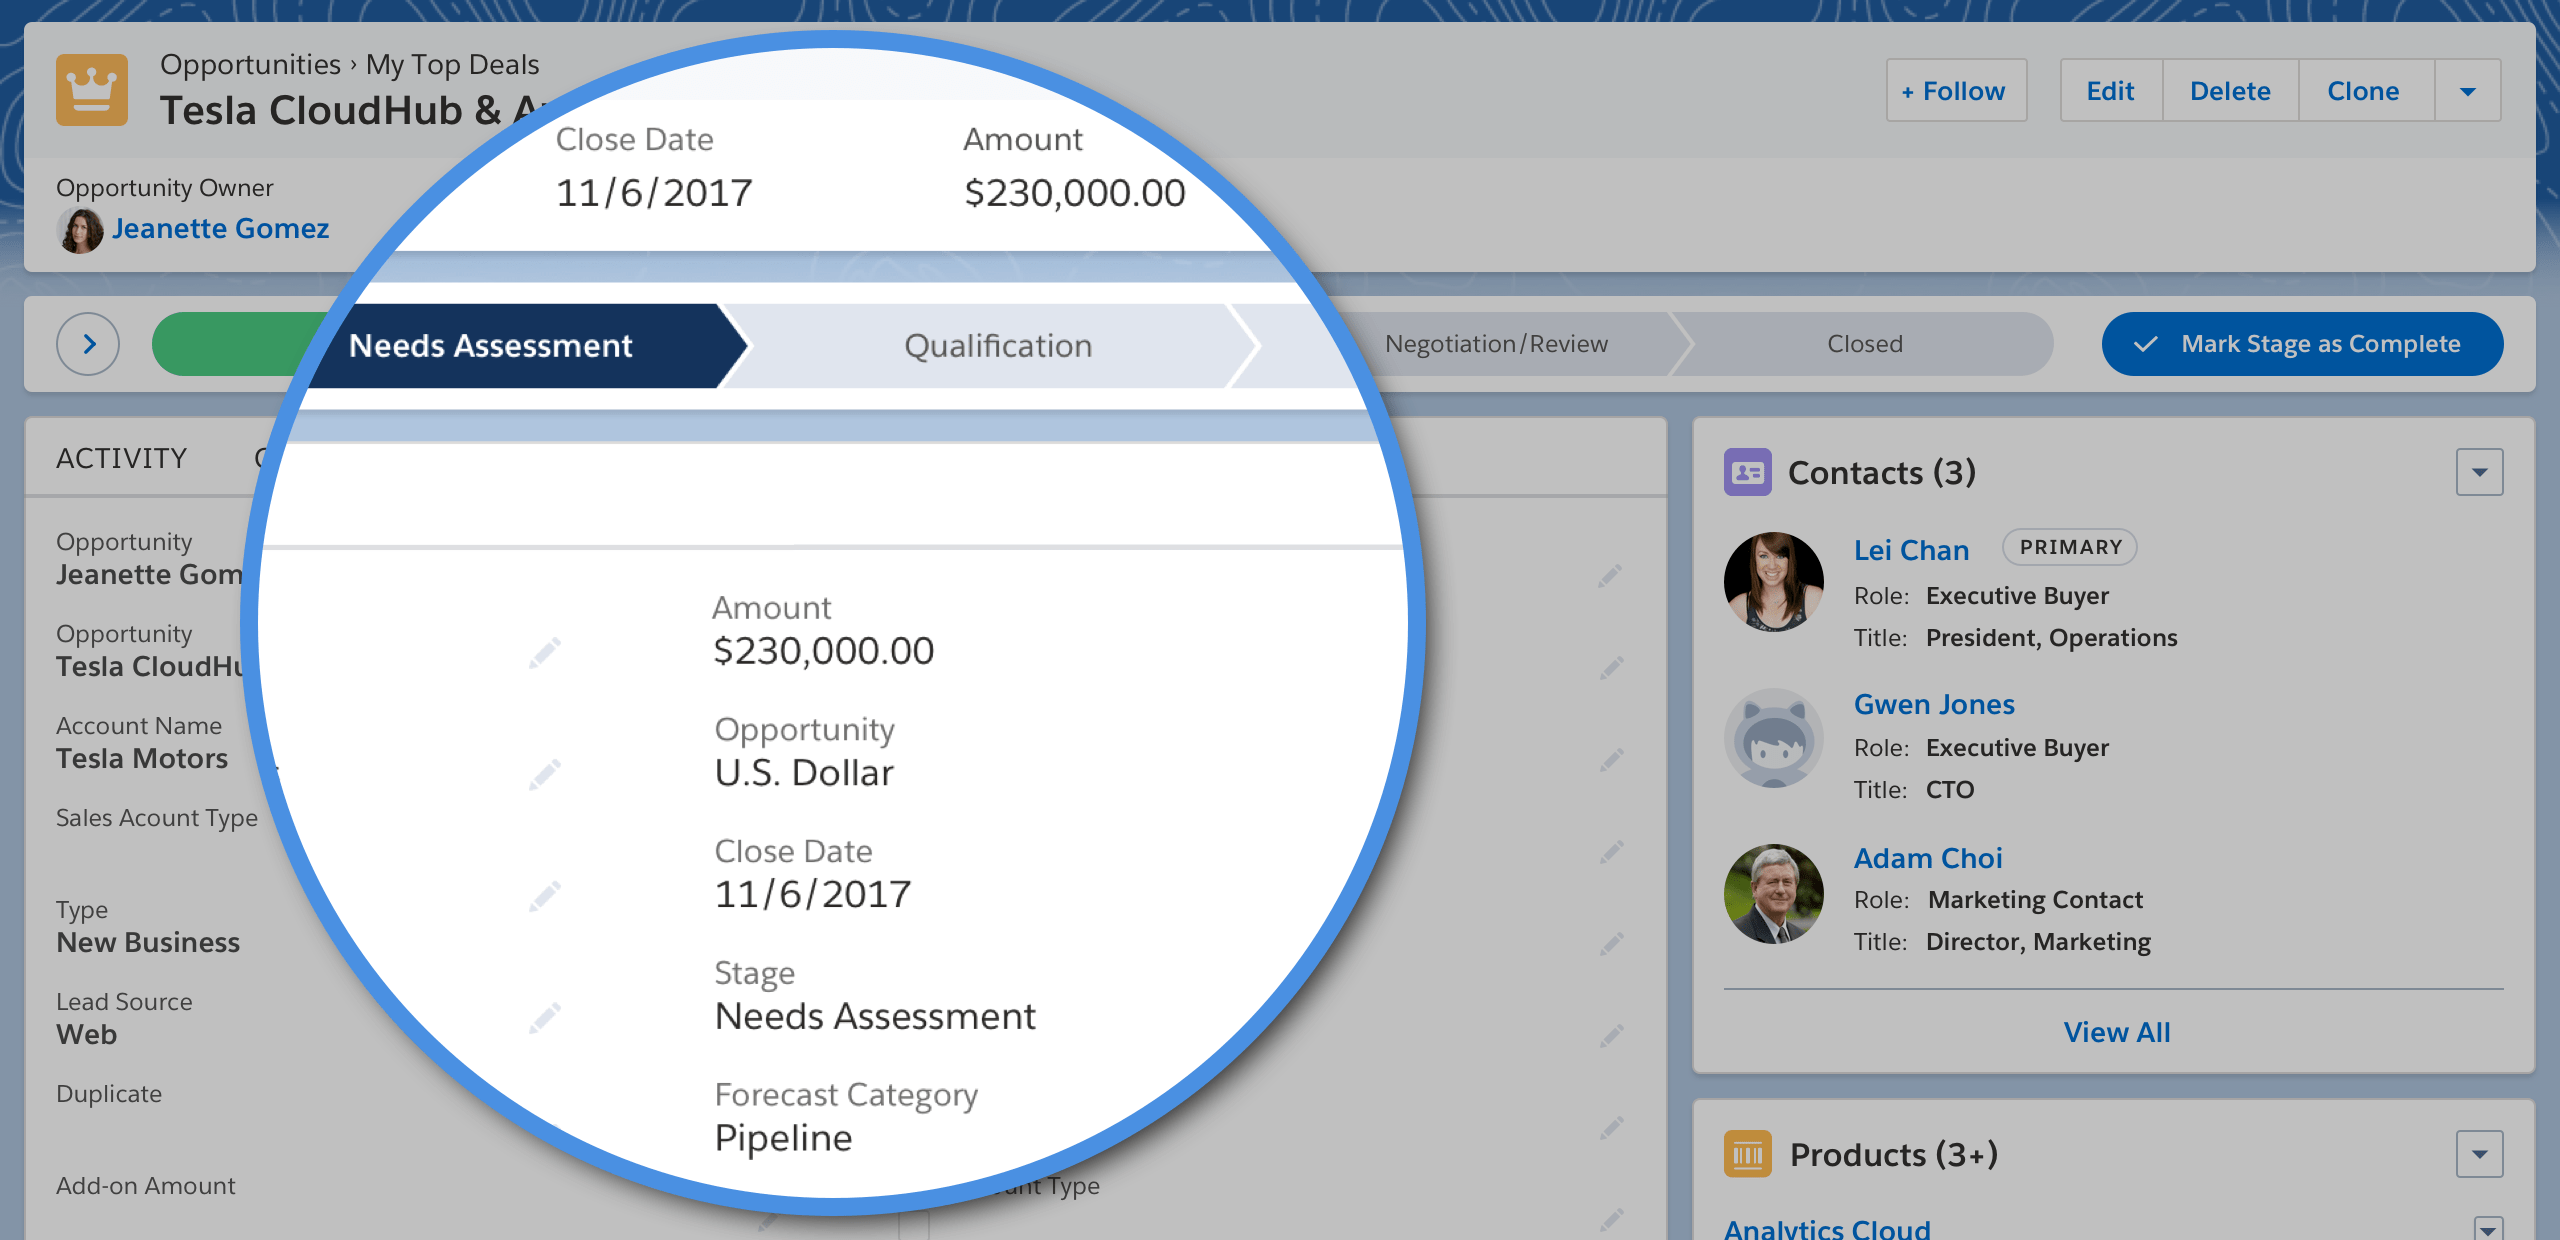Click the Products card icon
The width and height of the screenshot is (2560, 1240).
click(1747, 1154)
